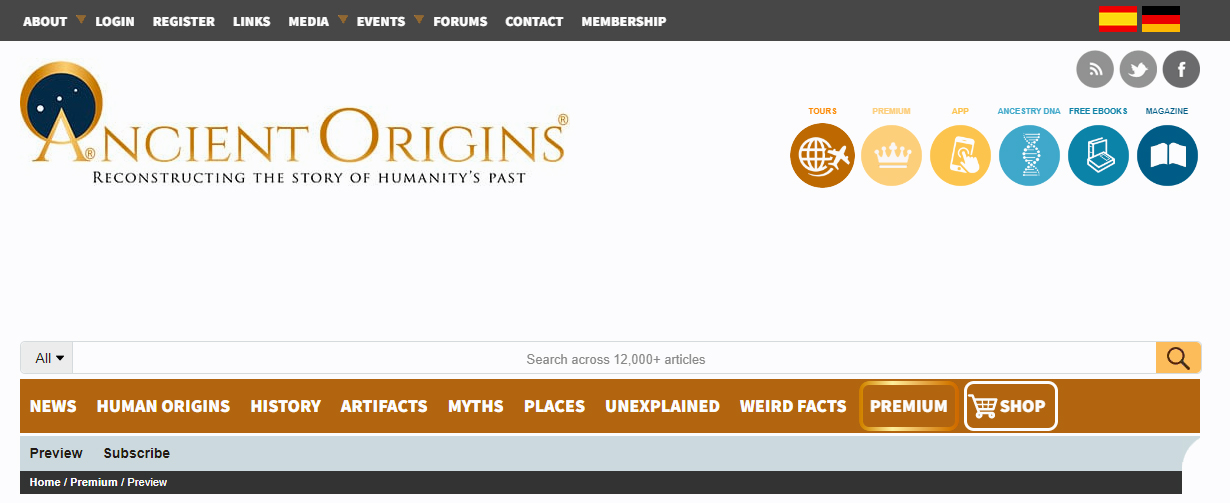The width and height of the screenshot is (1230, 503).
Task: Select the Ancestry DNA helix icon
Action: [1029, 156]
